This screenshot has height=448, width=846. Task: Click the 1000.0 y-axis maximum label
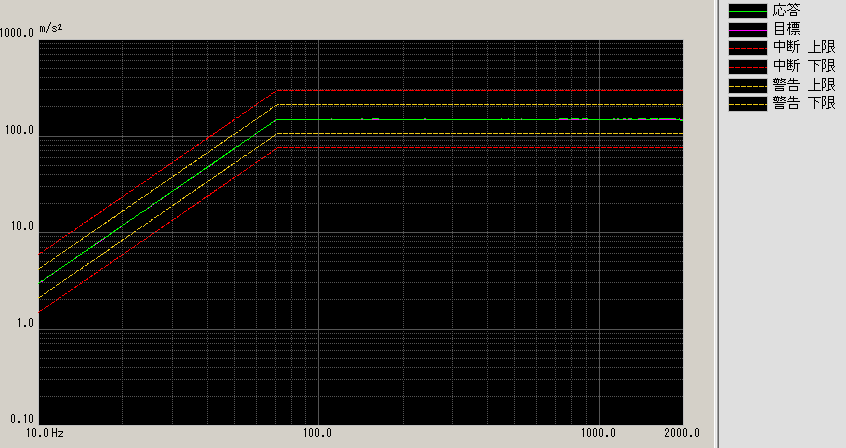point(17,33)
